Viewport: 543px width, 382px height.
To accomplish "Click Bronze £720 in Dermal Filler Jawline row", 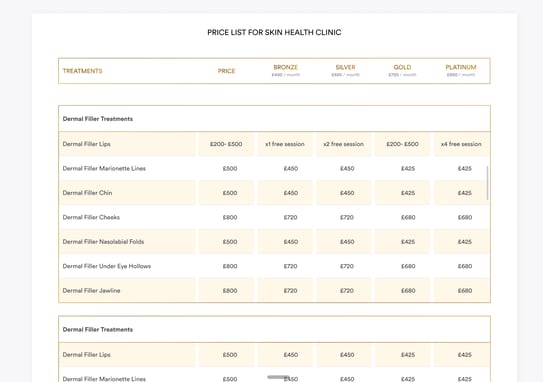I will click(x=291, y=291).
